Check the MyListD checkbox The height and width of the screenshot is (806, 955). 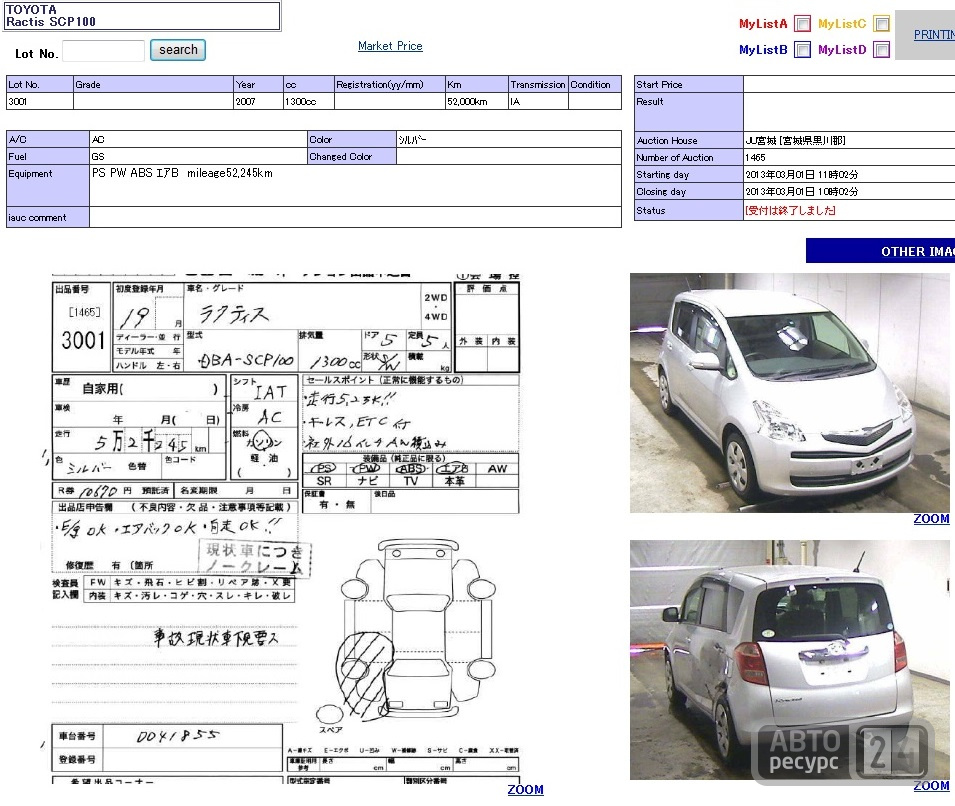[881, 49]
